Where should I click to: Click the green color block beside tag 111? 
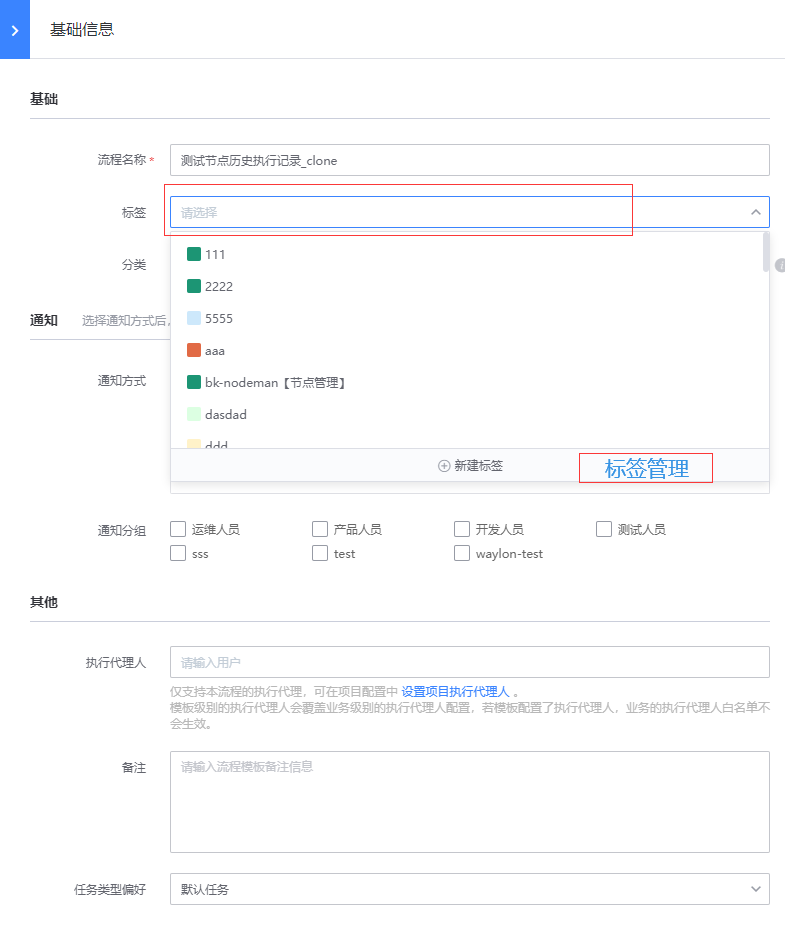tap(193, 254)
